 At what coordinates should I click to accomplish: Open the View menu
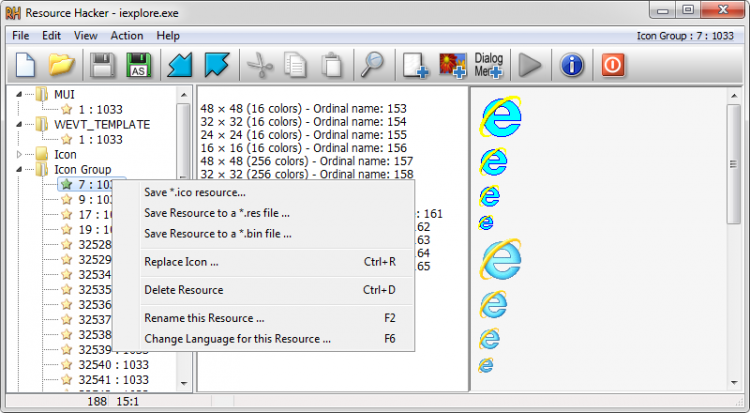pyautogui.click(x=86, y=35)
